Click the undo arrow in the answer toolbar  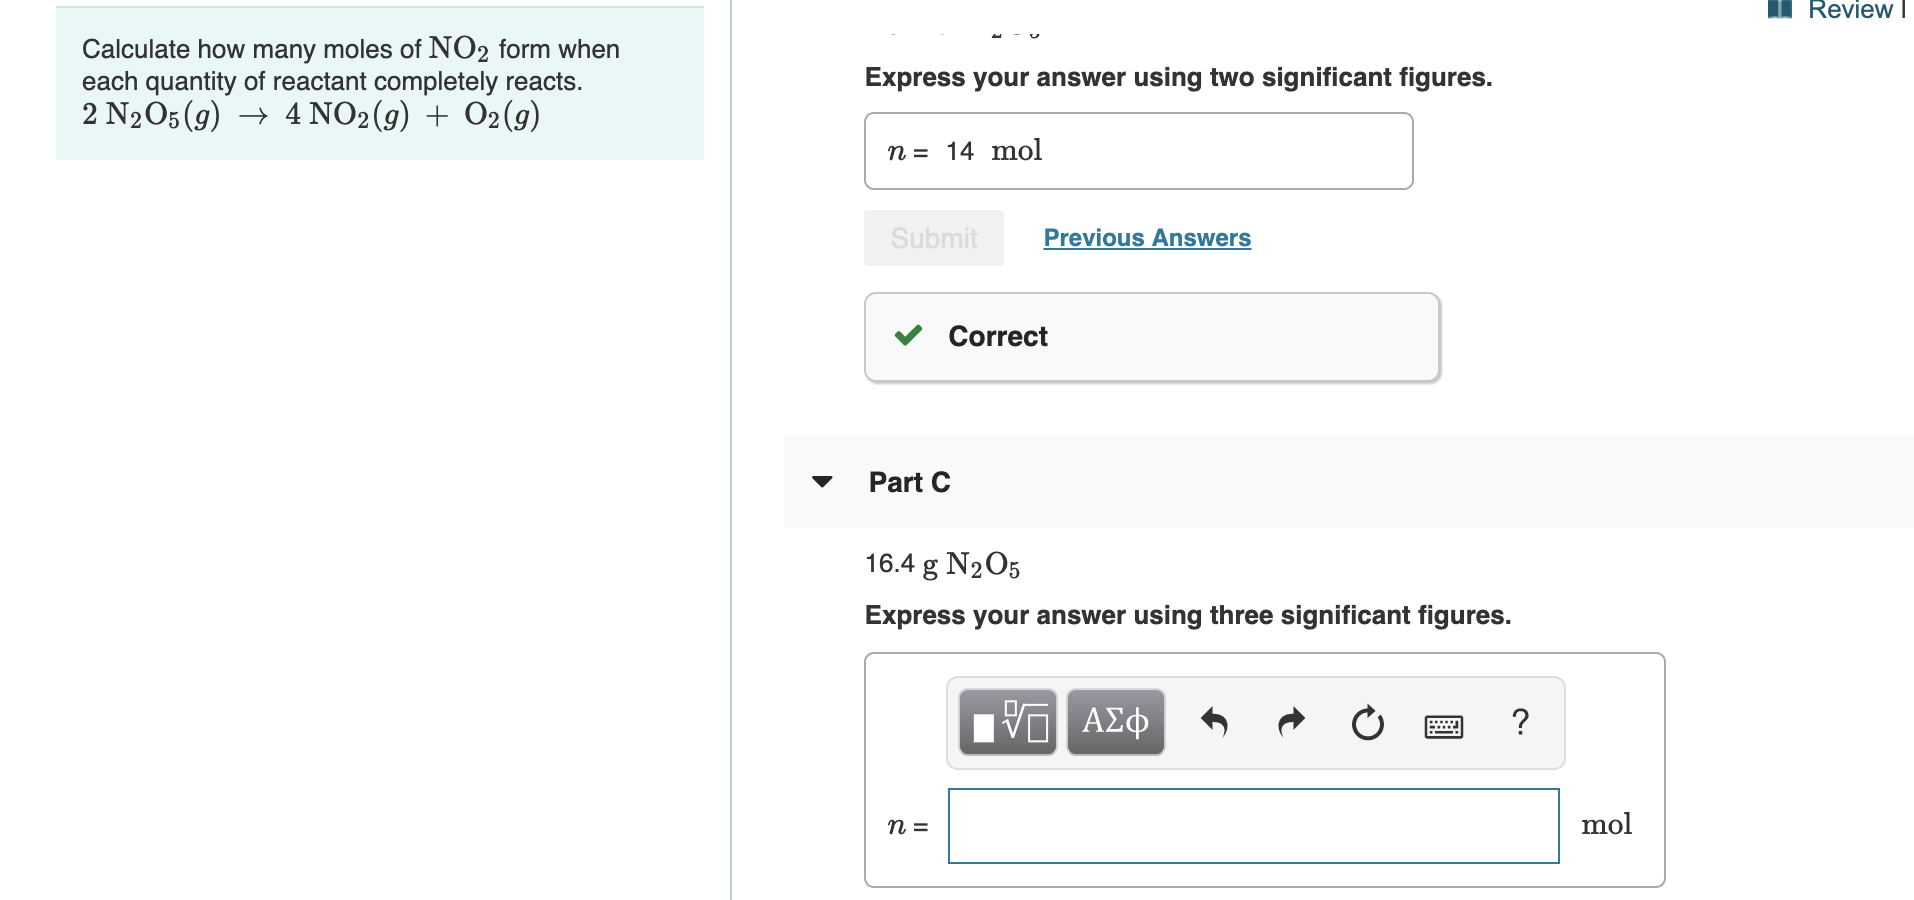[1215, 722]
